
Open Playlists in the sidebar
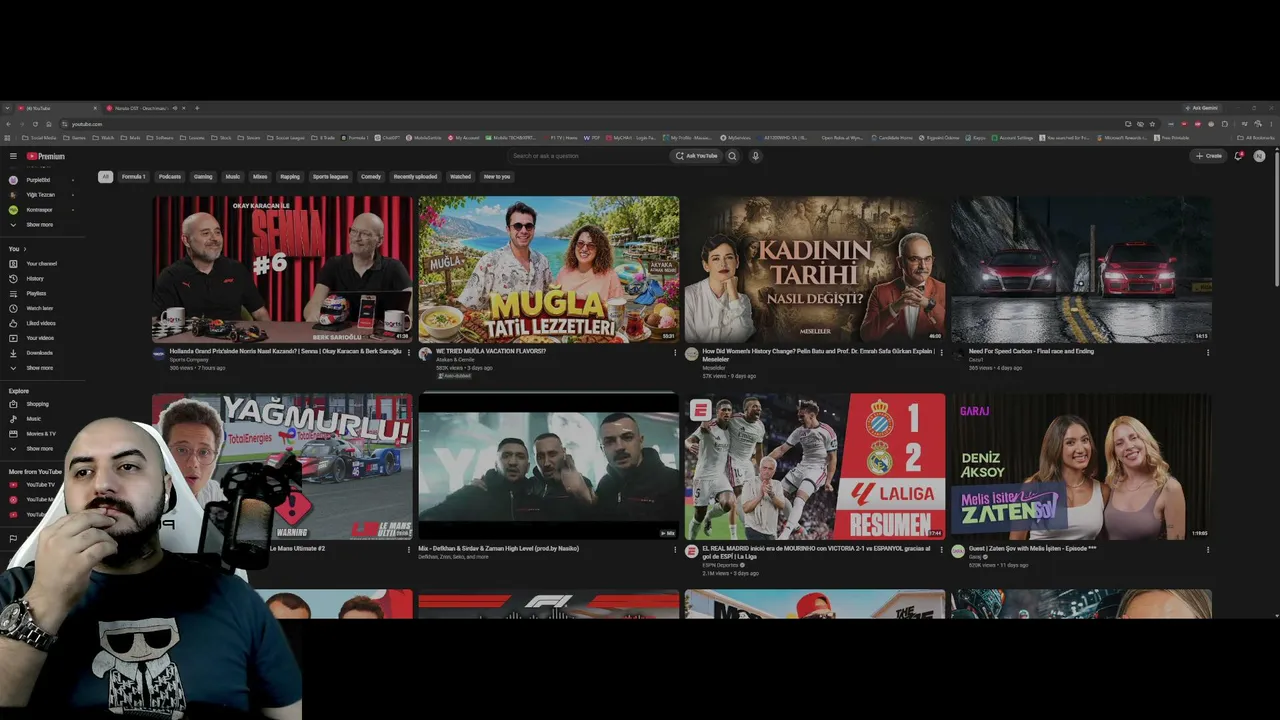[36, 293]
